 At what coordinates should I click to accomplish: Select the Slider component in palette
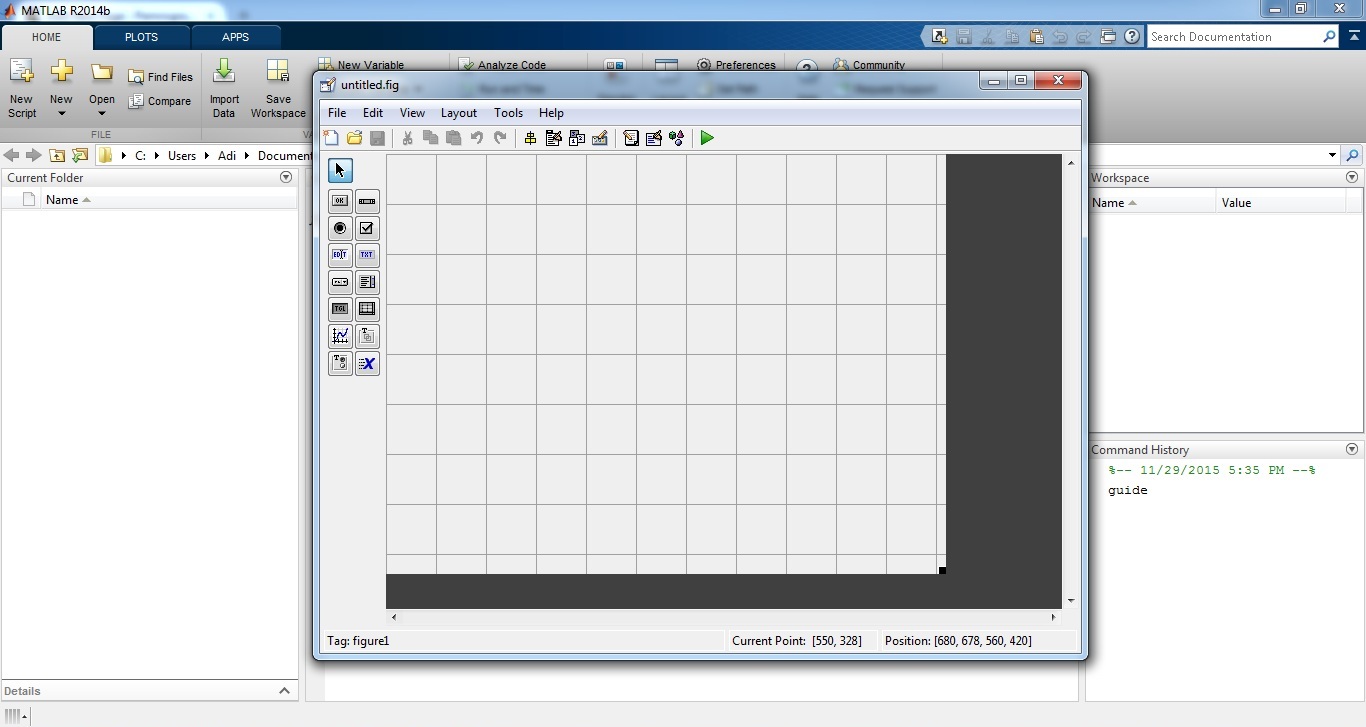point(367,201)
